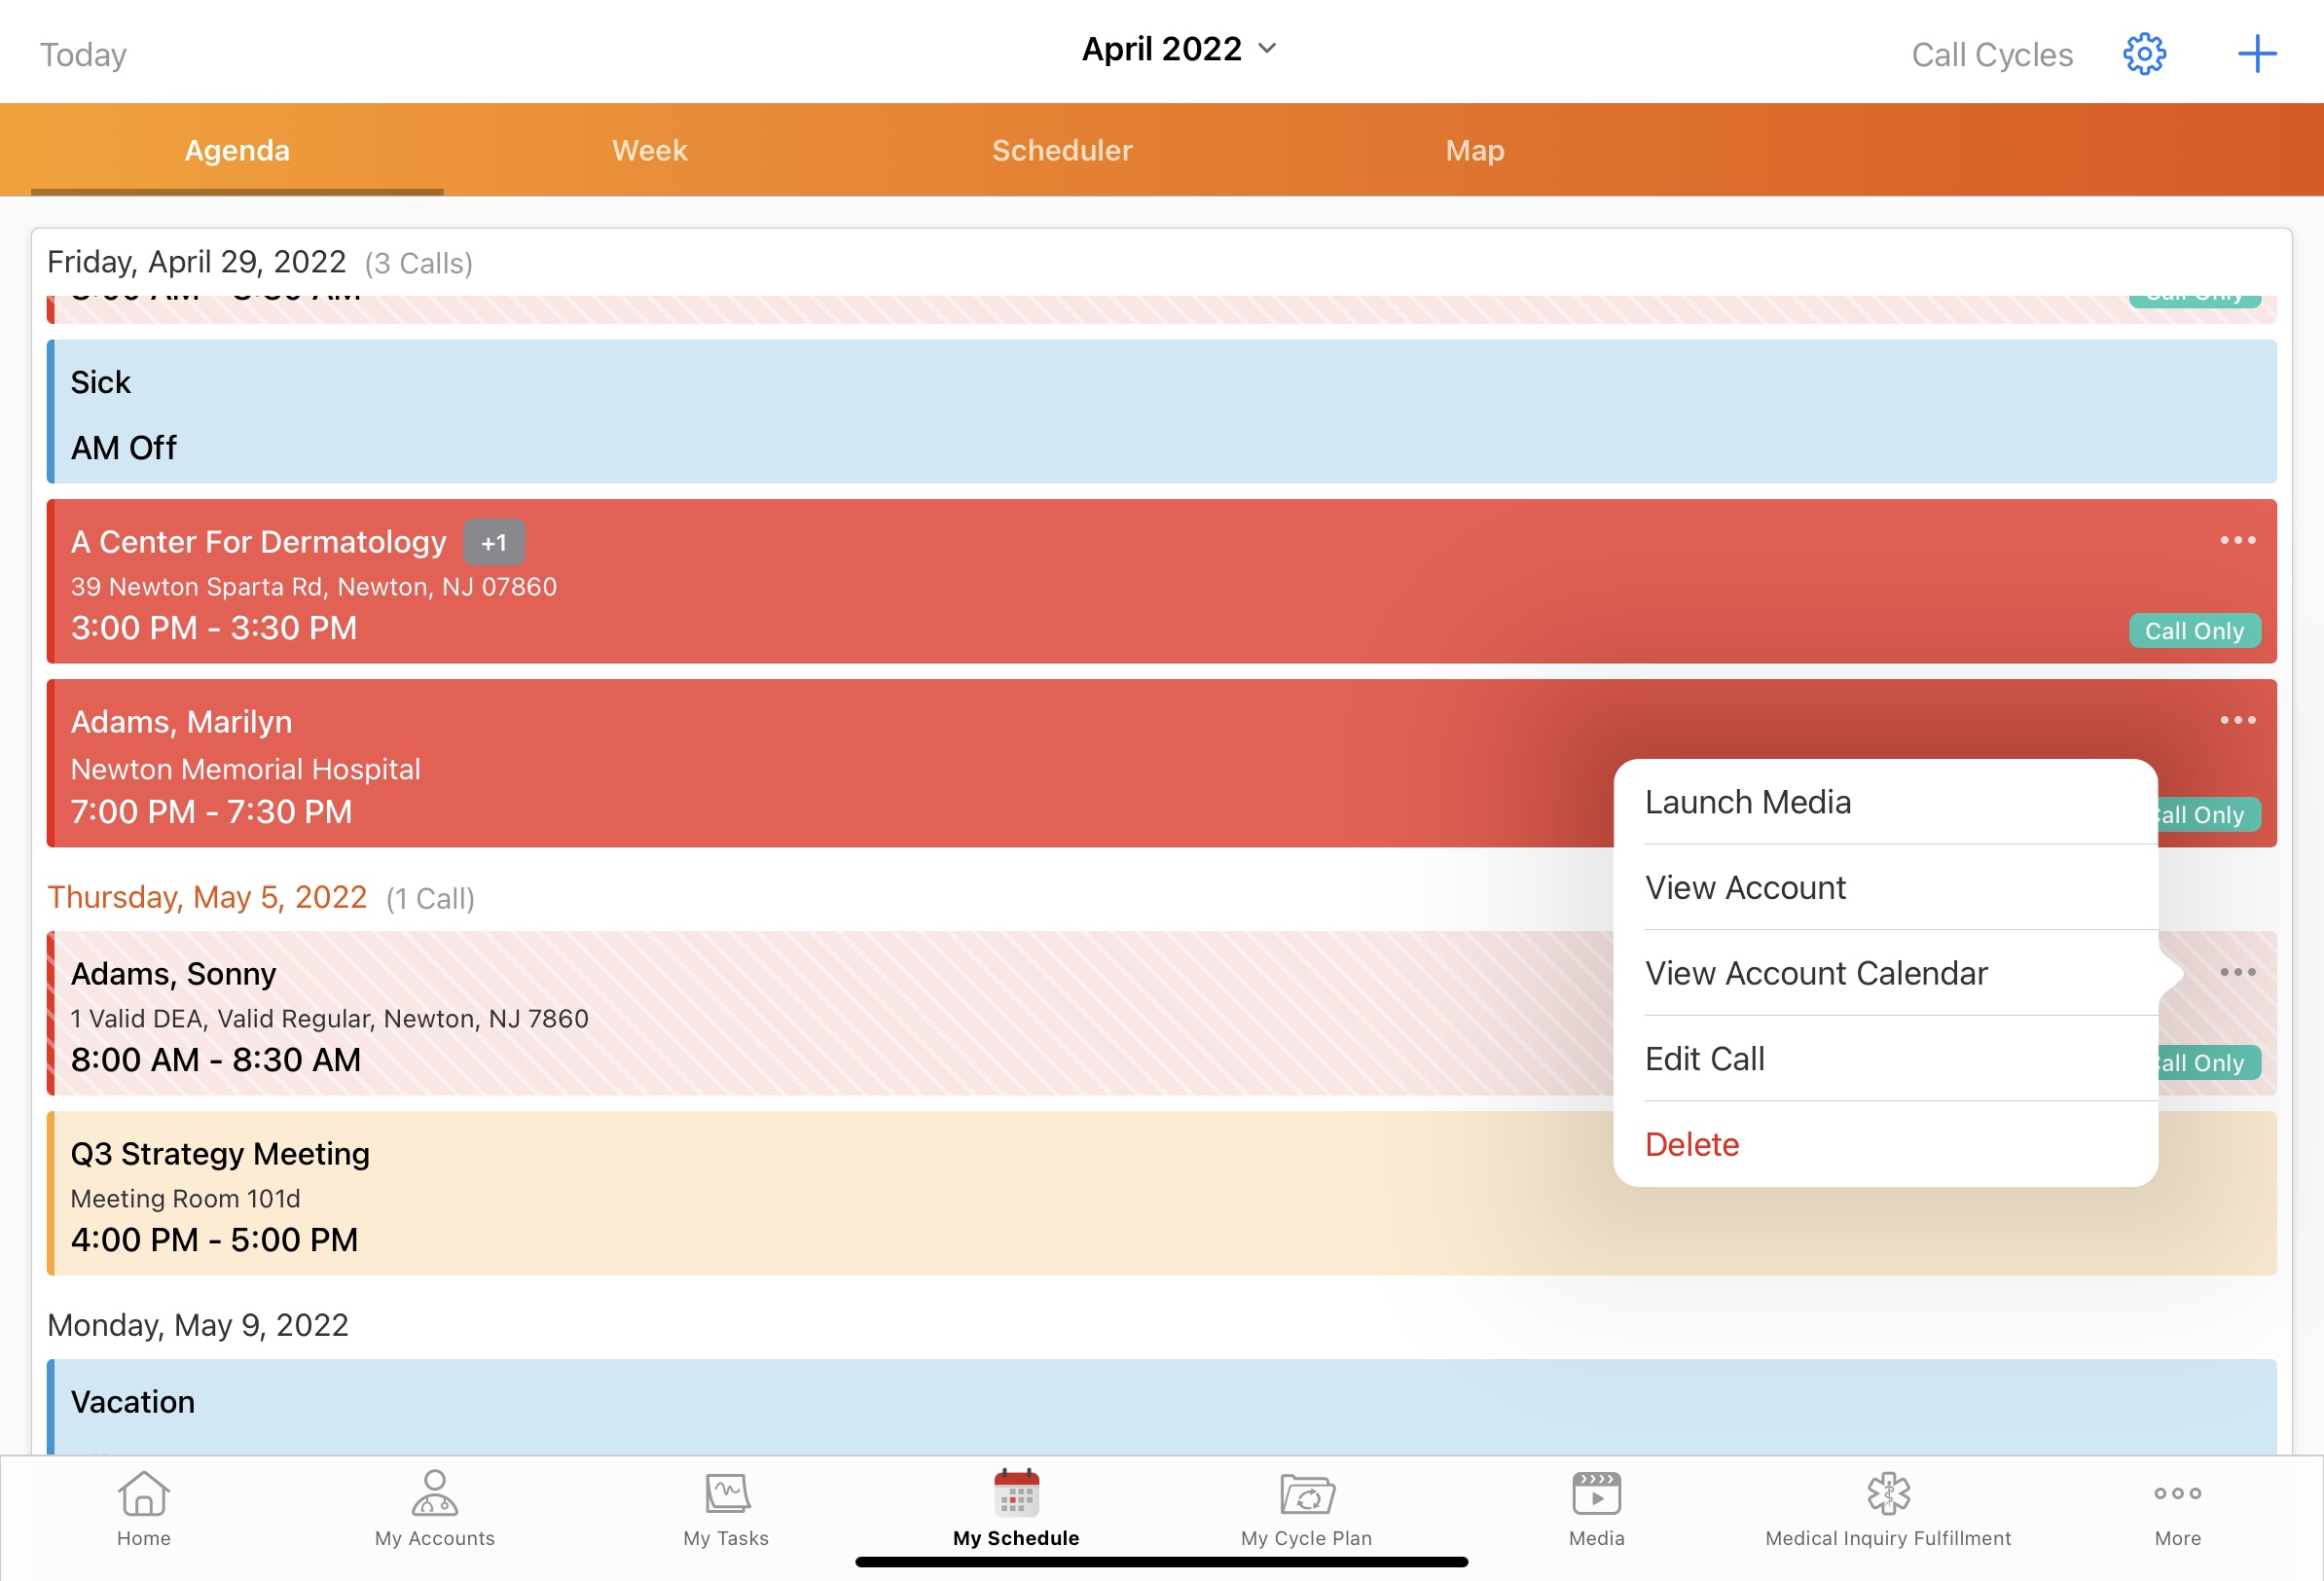Open ellipsis menu on Dermatology call
The width and height of the screenshot is (2324, 1581).
2237,540
